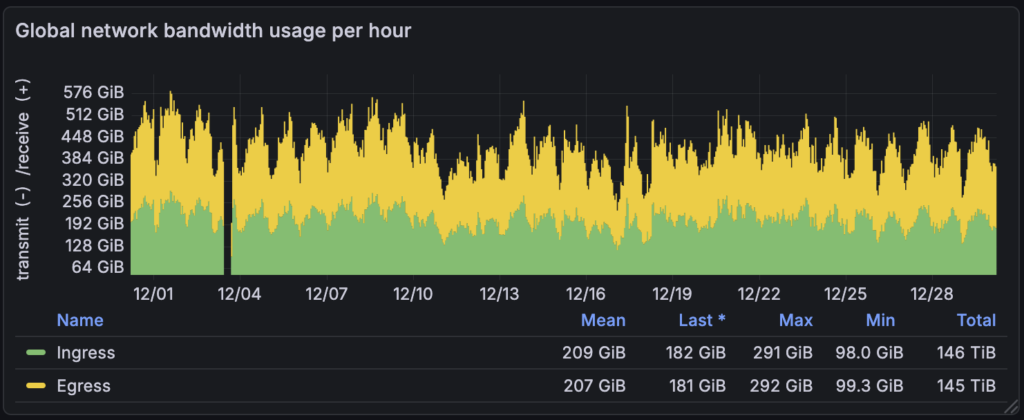Click the 576 GiB y-axis tick label
The width and height of the screenshot is (1024, 420).
[94, 92]
